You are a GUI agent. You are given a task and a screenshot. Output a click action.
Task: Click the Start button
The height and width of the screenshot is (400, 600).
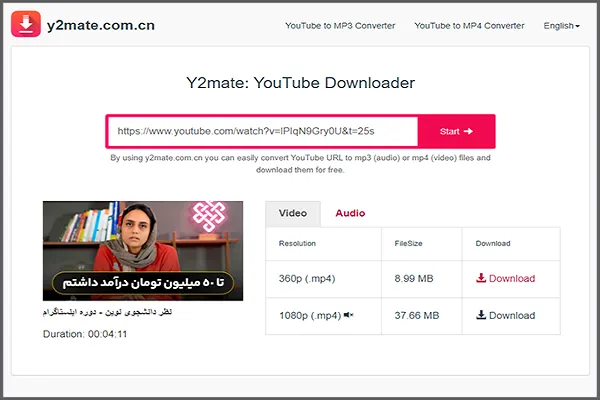point(456,131)
